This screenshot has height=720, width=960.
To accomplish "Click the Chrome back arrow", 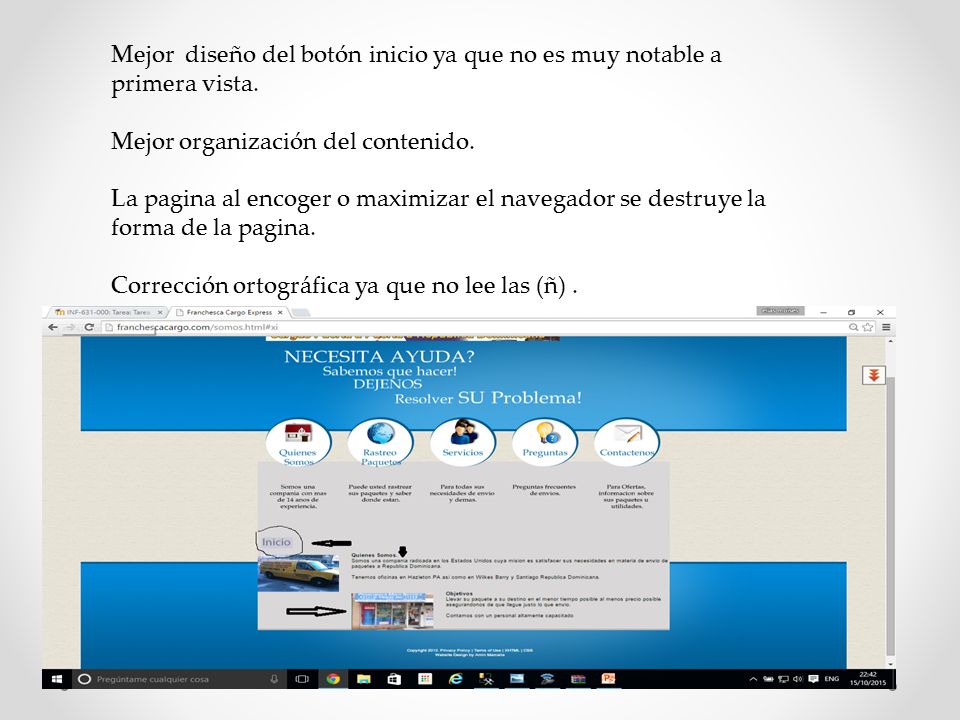I will coord(53,327).
